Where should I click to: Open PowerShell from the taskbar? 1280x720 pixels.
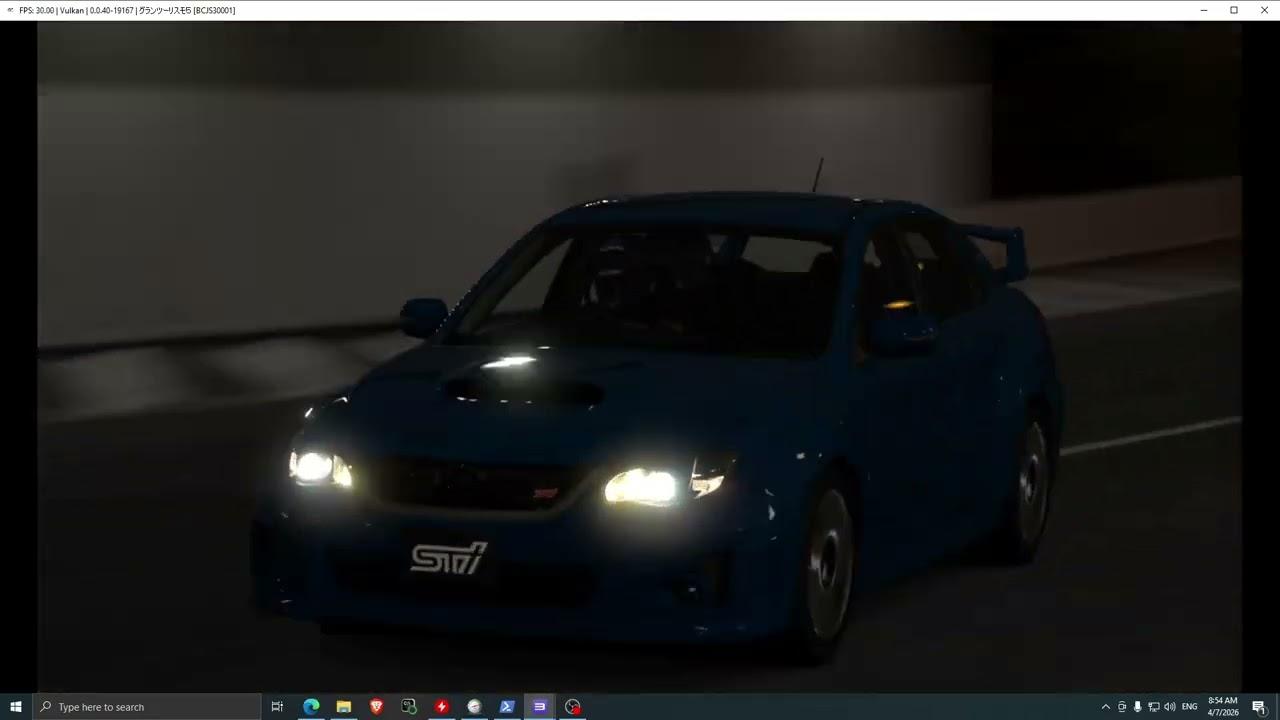tap(507, 707)
